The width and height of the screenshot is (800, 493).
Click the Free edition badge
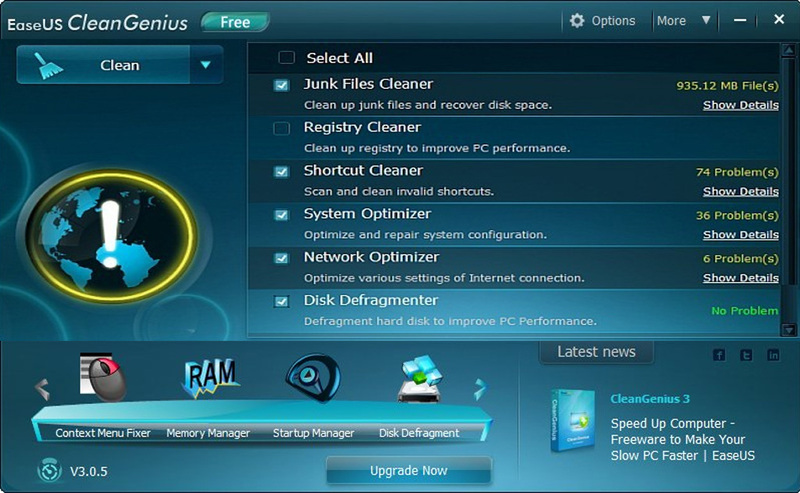pyautogui.click(x=235, y=22)
